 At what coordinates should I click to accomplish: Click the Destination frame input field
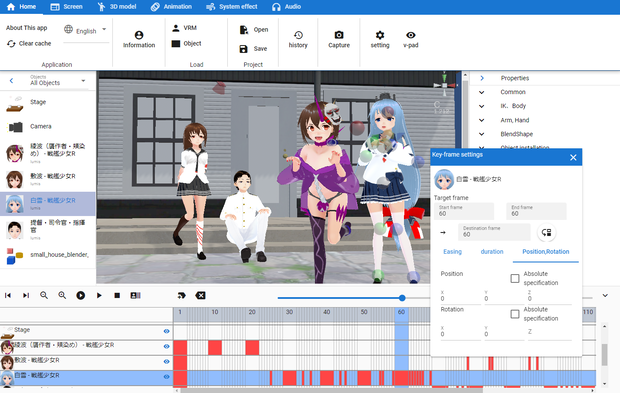pyautogui.click(x=494, y=232)
